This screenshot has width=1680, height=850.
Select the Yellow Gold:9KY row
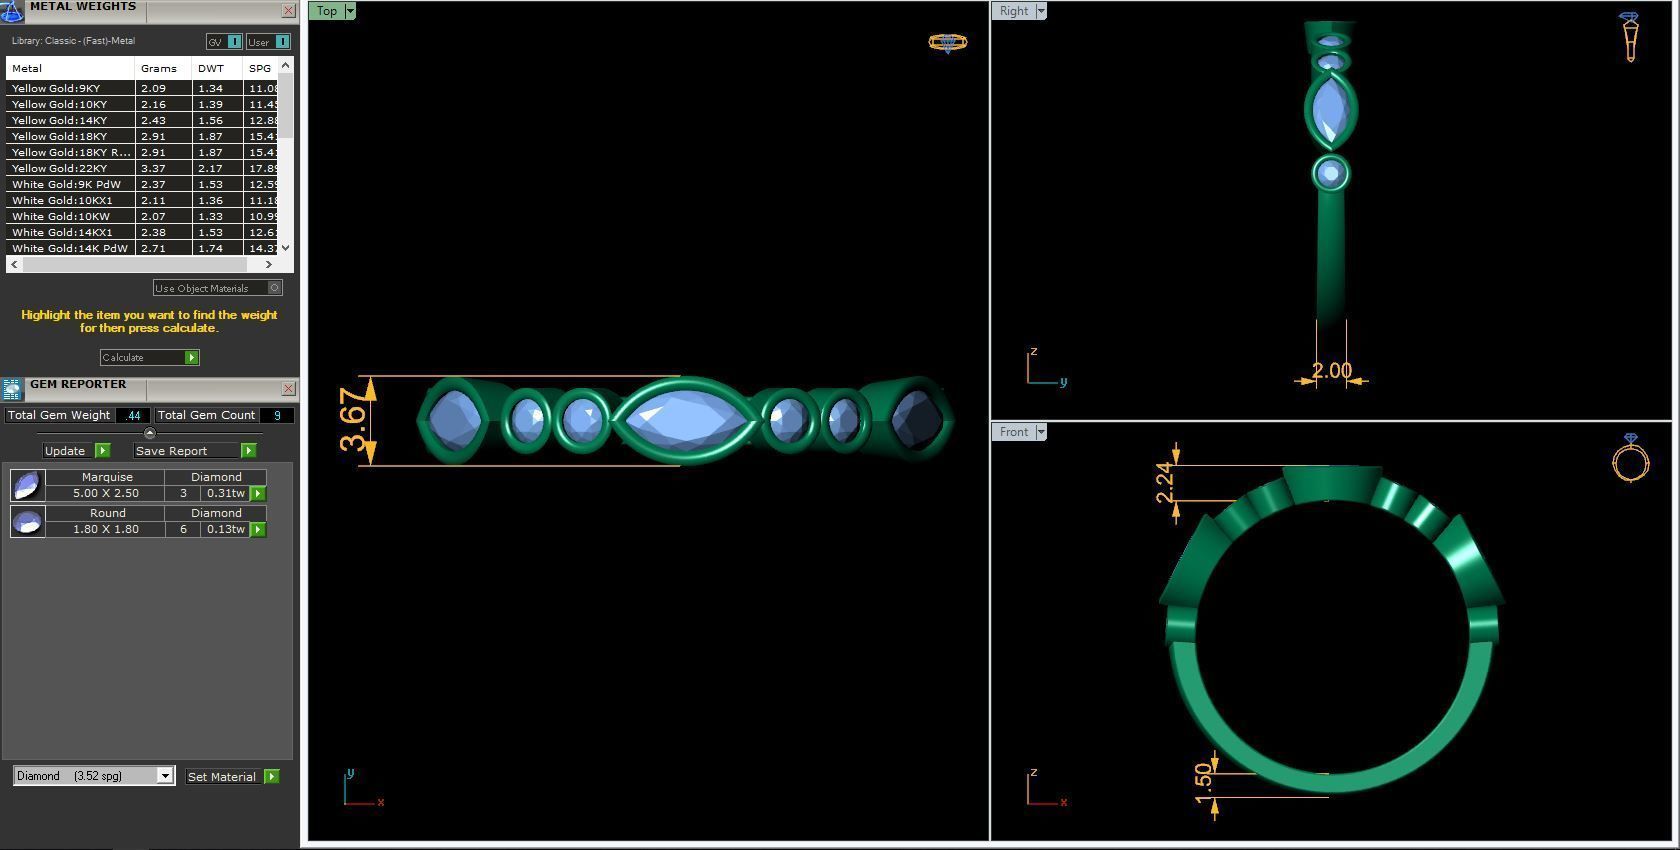click(x=143, y=88)
